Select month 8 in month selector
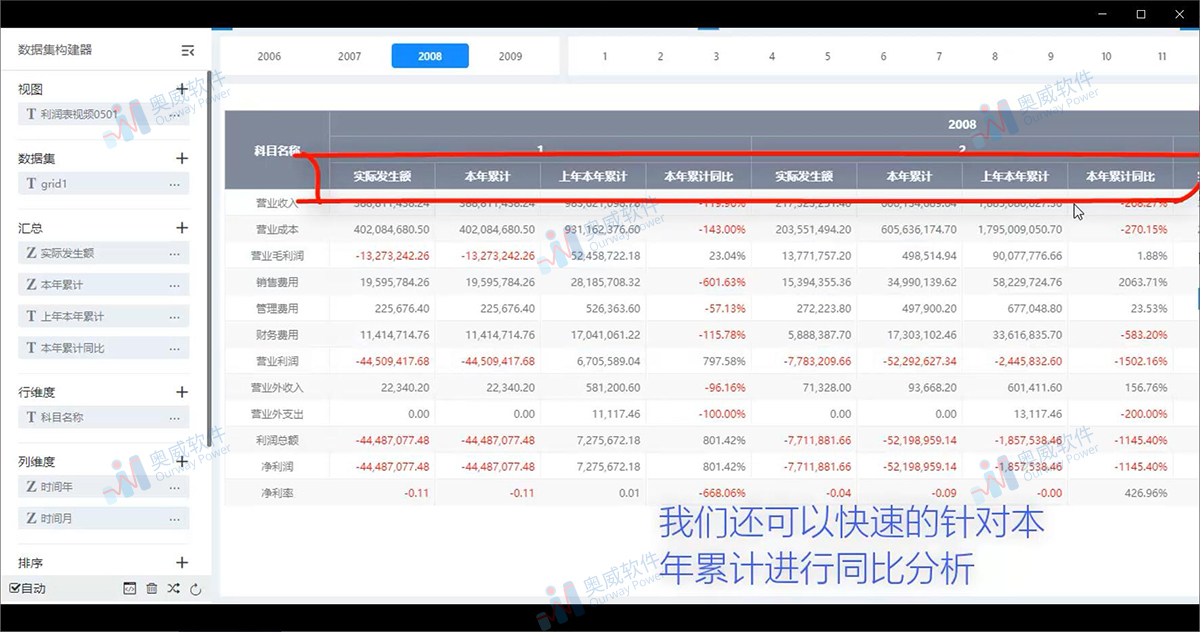1200x632 pixels. pyautogui.click(x=995, y=57)
